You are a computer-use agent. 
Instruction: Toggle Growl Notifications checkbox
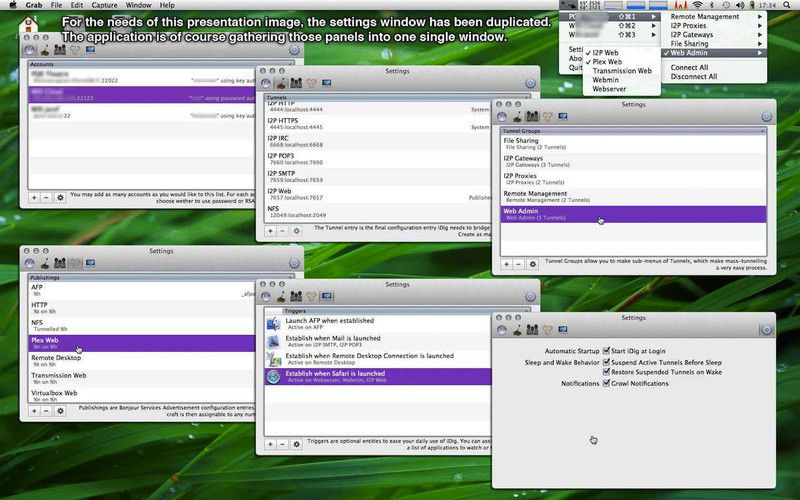click(x=606, y=383)
